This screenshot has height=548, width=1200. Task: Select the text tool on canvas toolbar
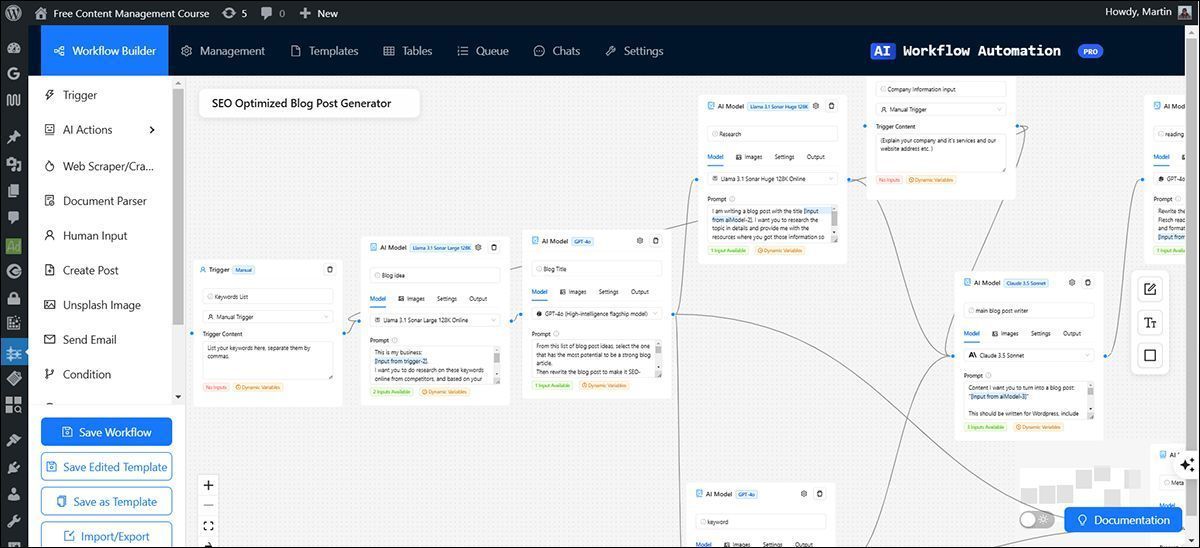1150,322
